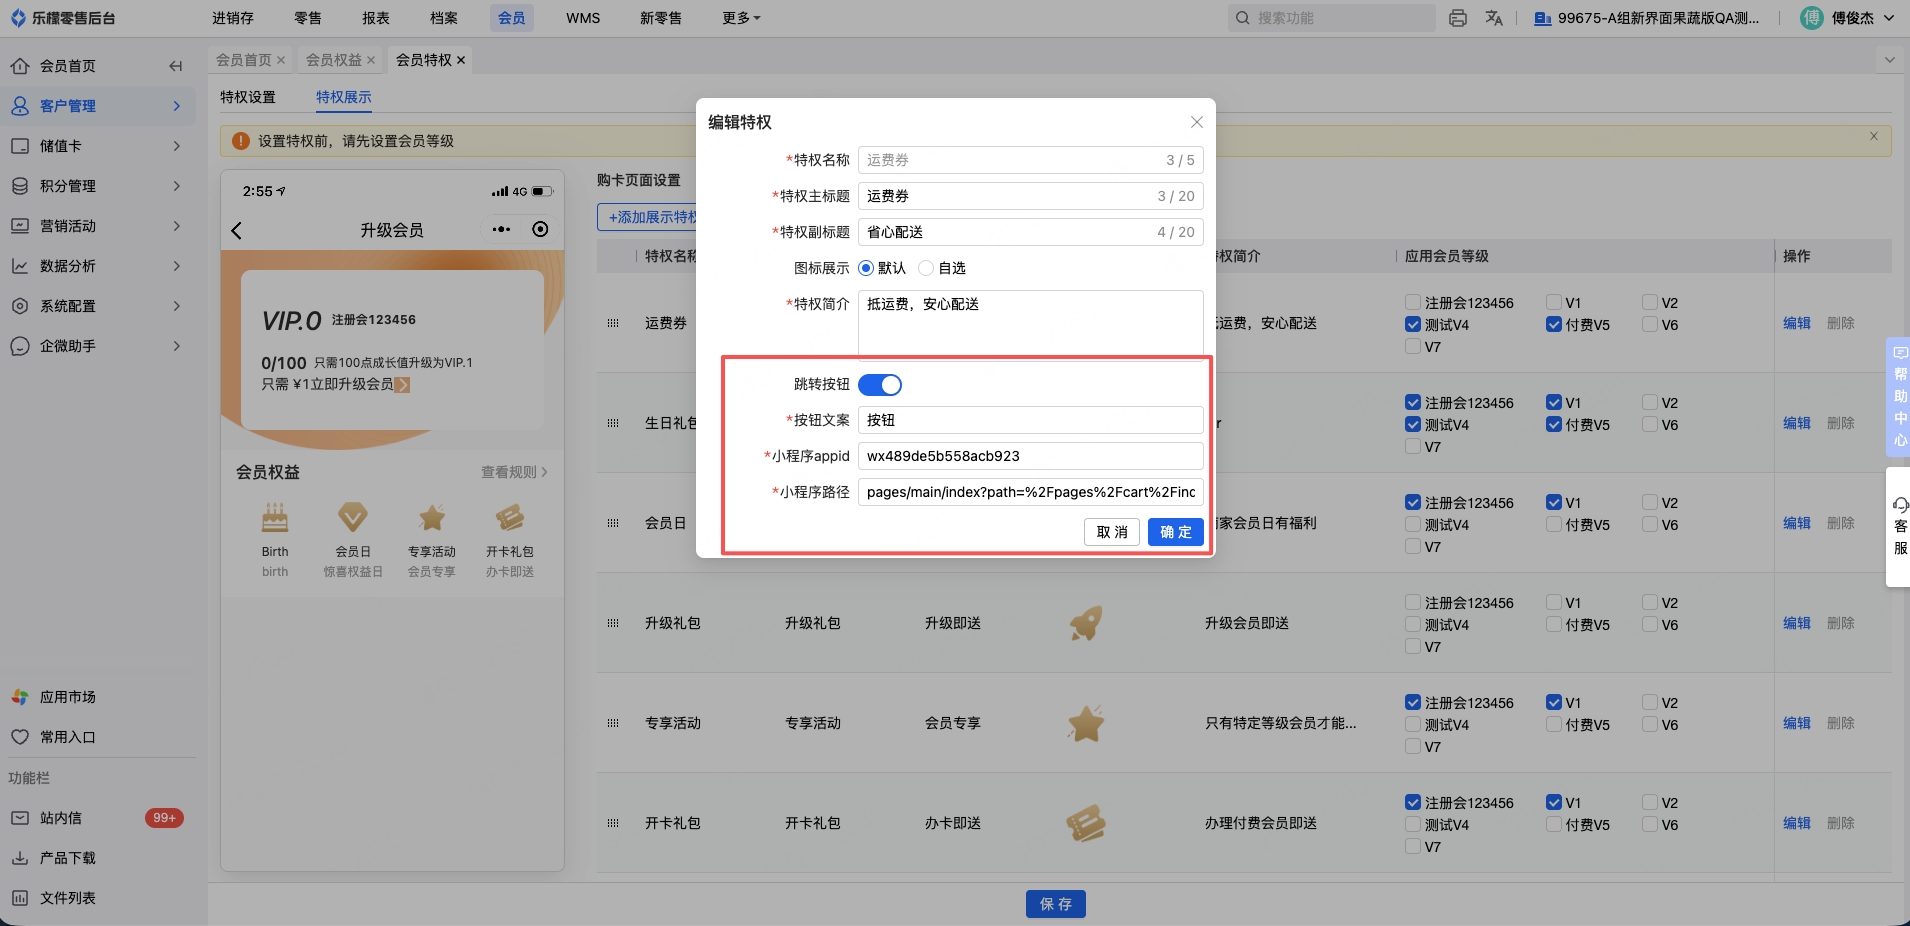Click the 小程序appid input field
Image resolution: width=1910 pixels, height=926 pixels.
tap(1030, 456)
